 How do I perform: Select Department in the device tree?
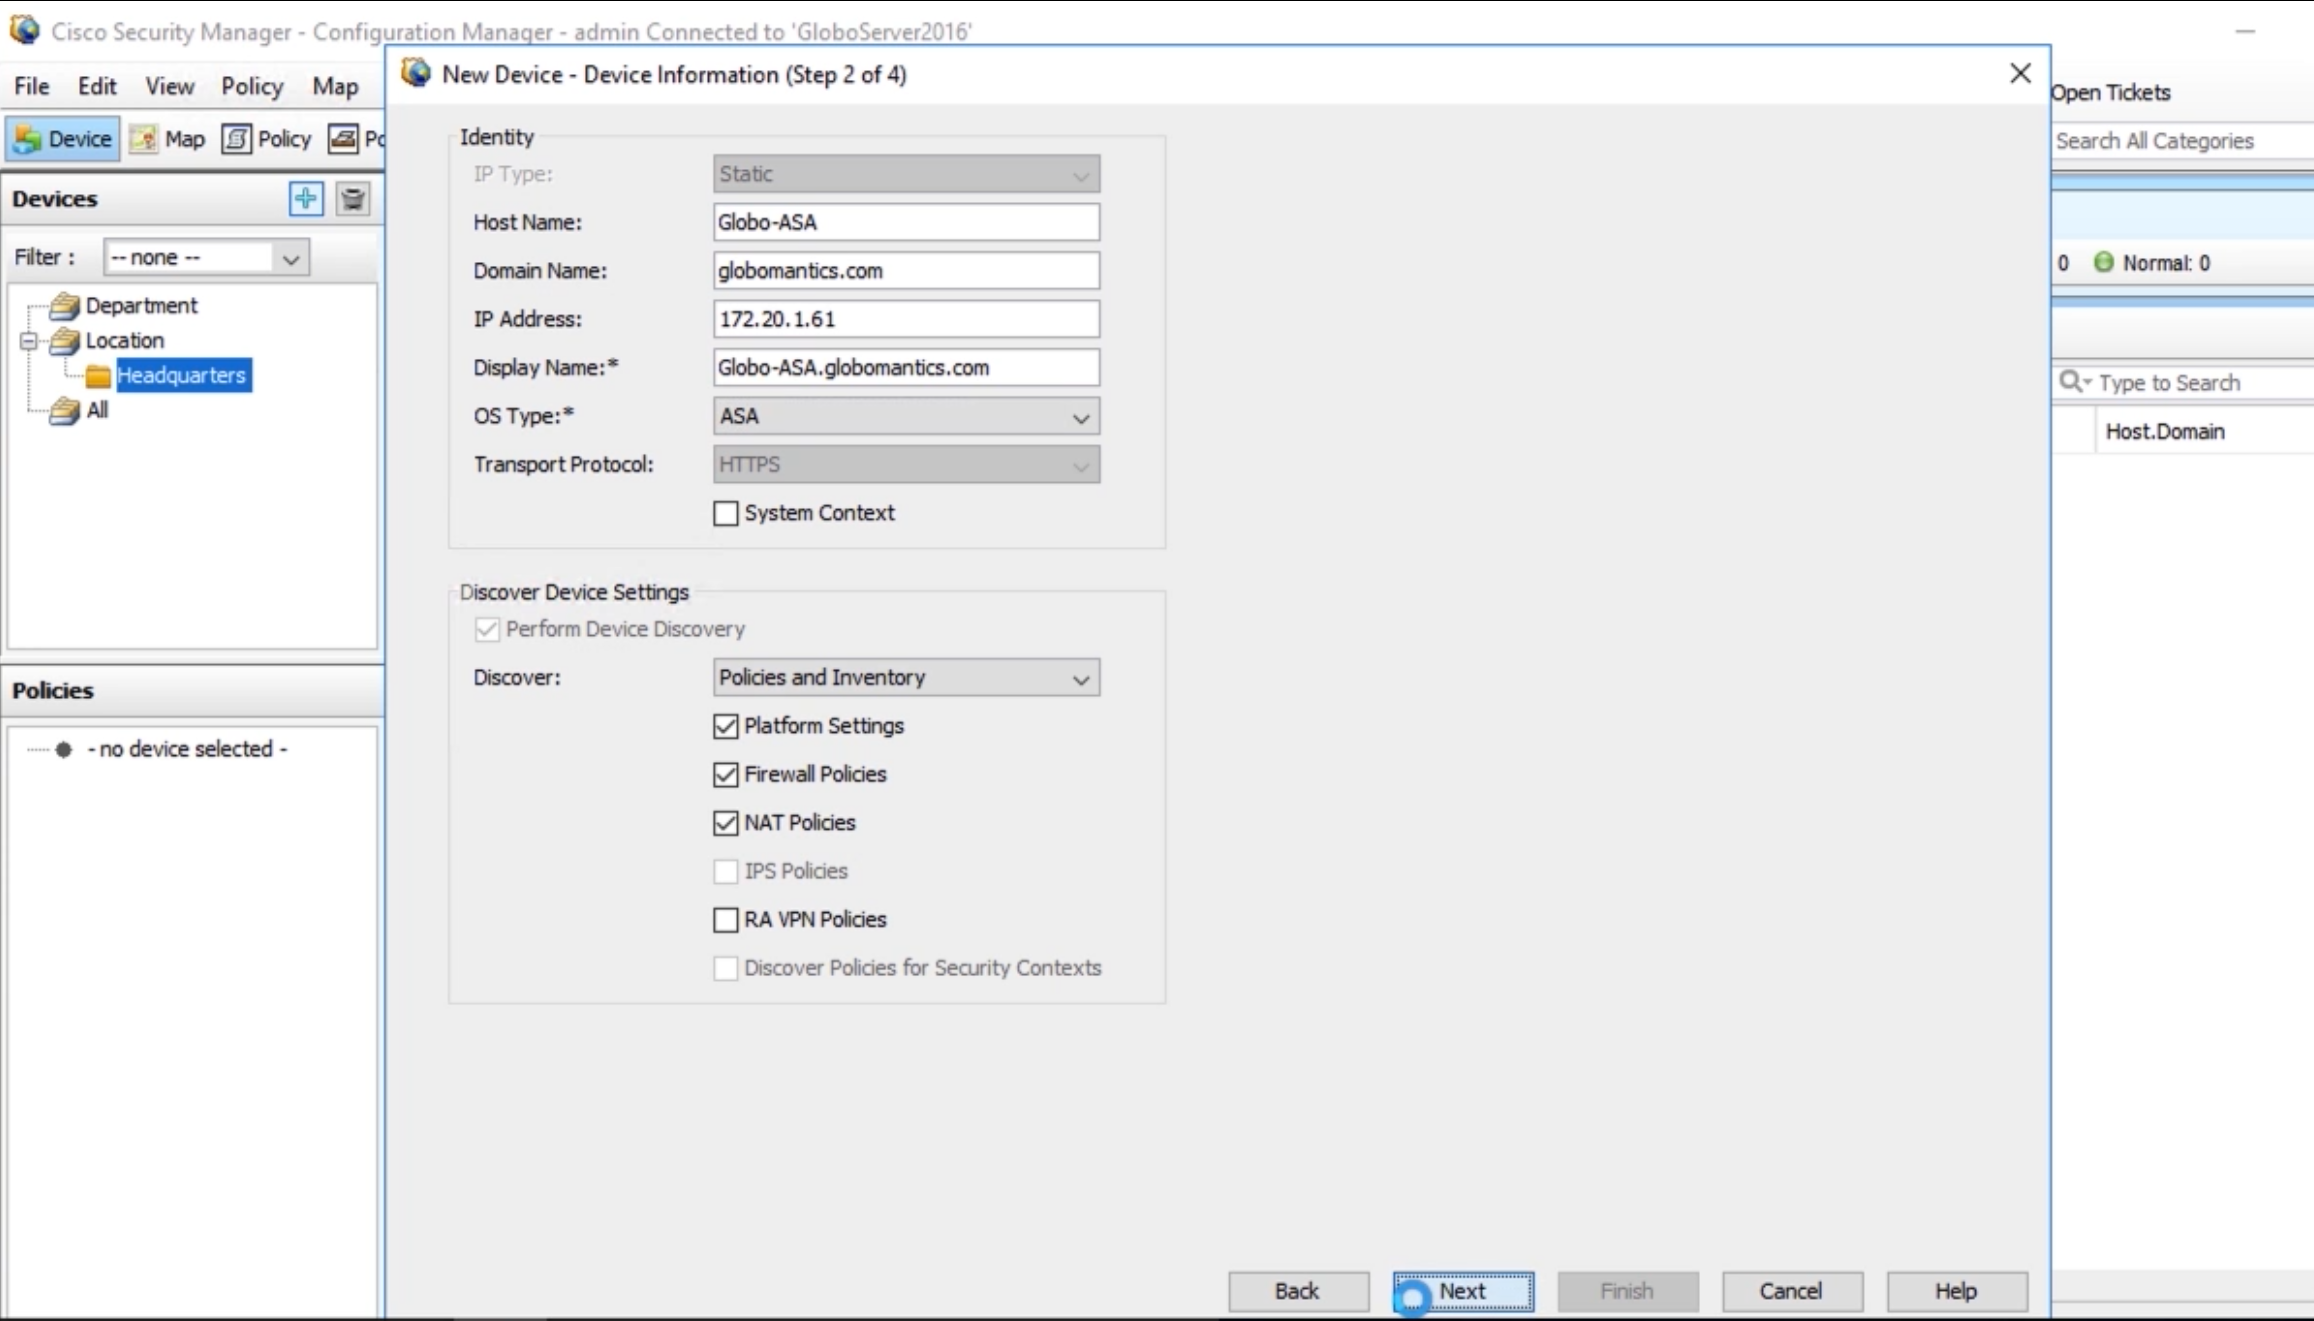tap(142, 305)
